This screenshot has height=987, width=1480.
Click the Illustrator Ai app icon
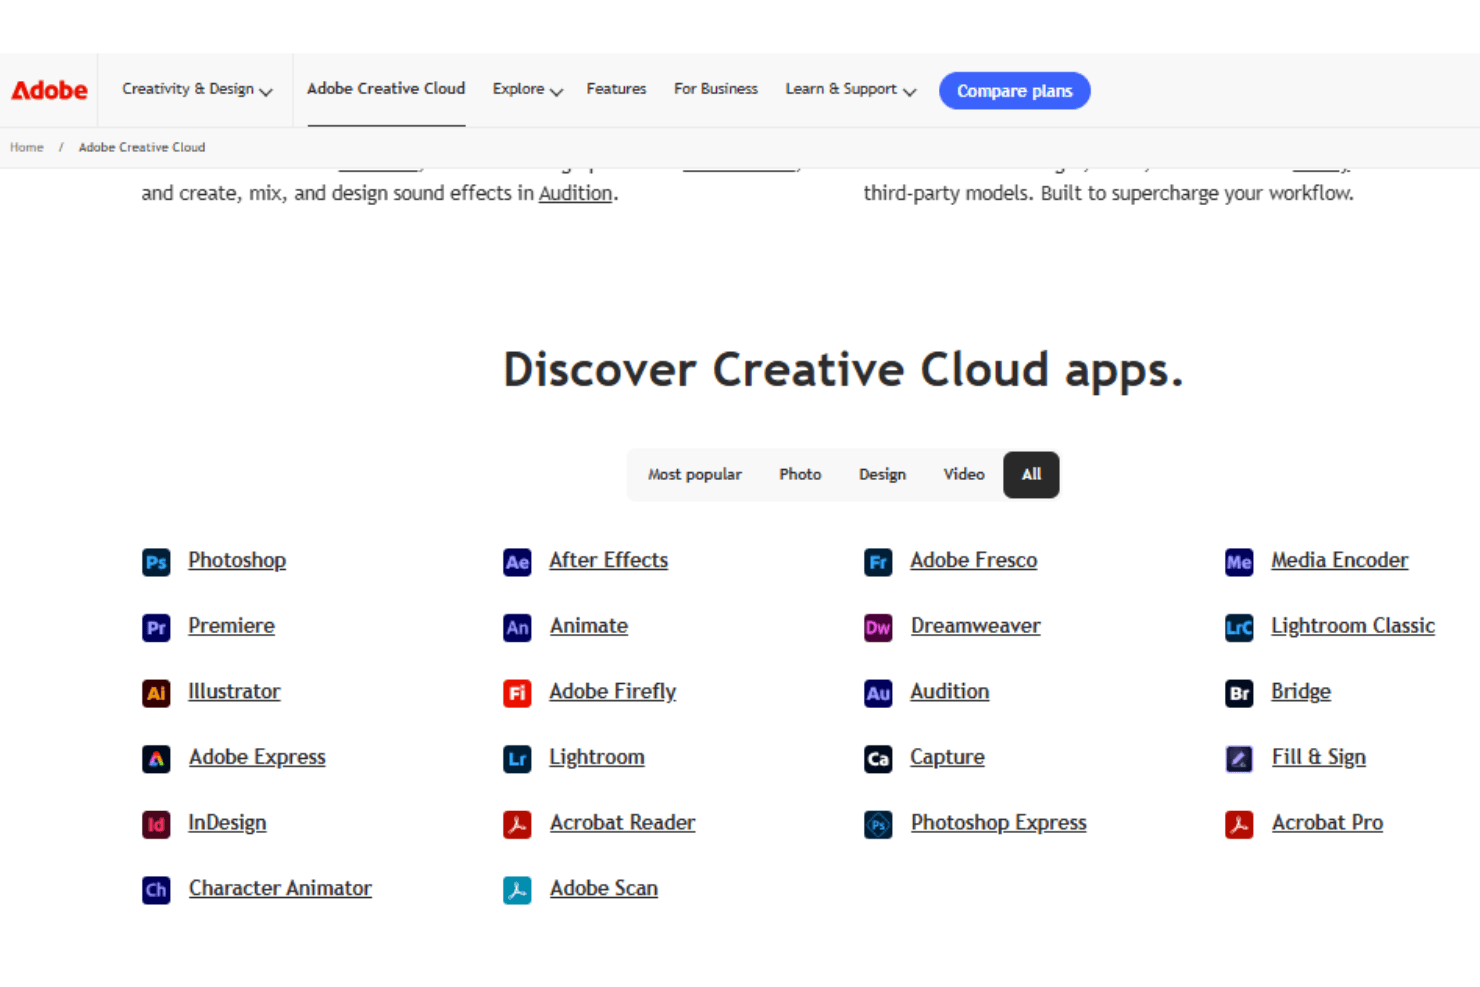(x=156, y=693)
